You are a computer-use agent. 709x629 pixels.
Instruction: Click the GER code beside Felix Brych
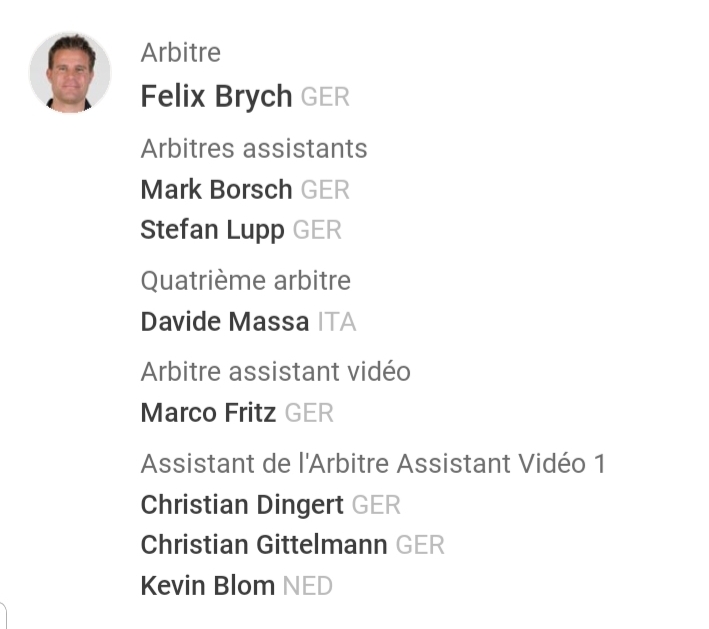(325, 98)
